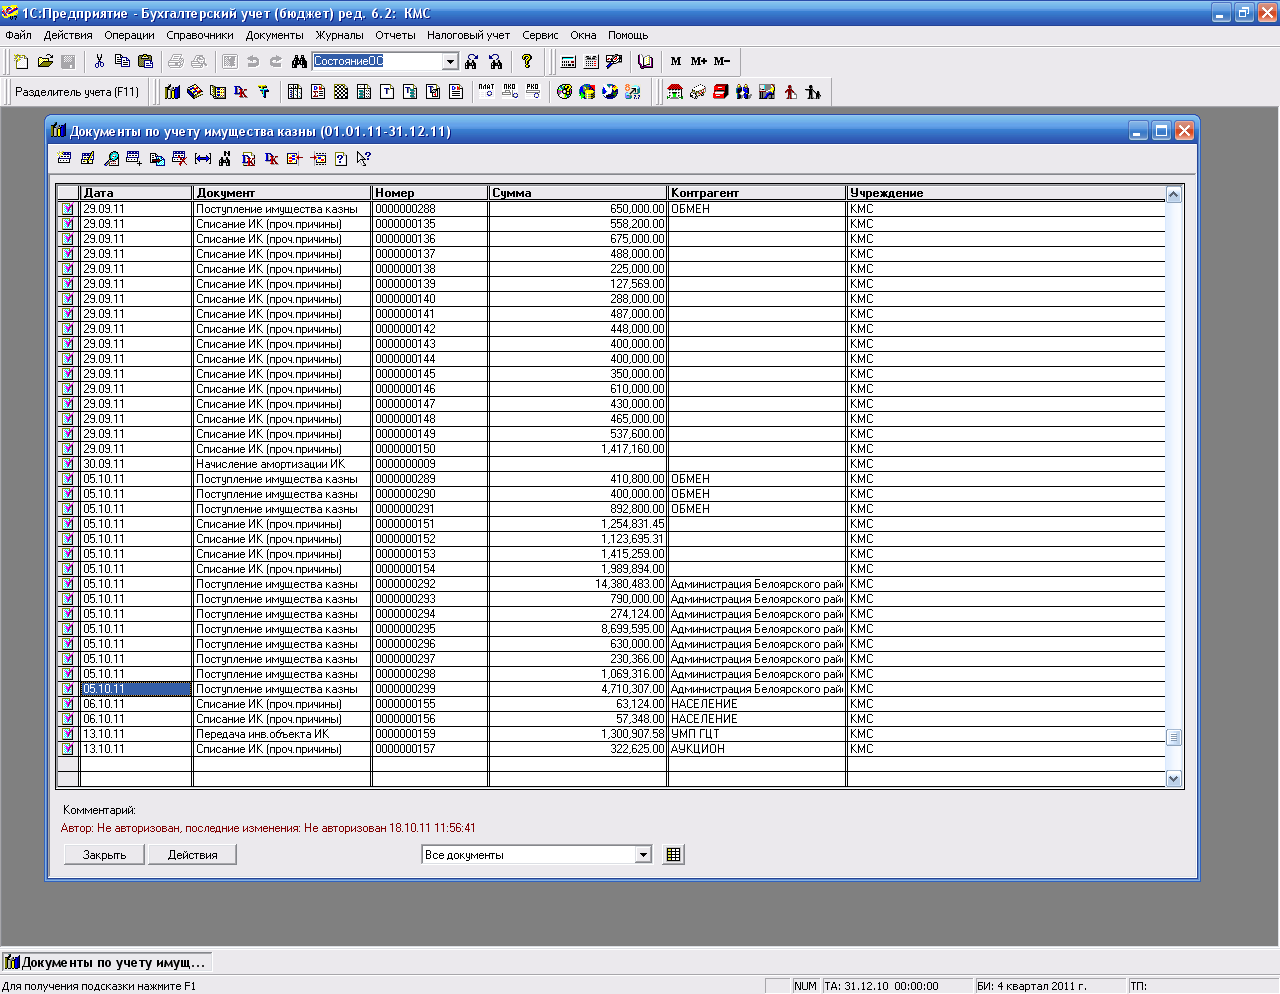Click inside the СостояниеОС search field
The image size is (1280, 994).
click(x=377, y=62)
